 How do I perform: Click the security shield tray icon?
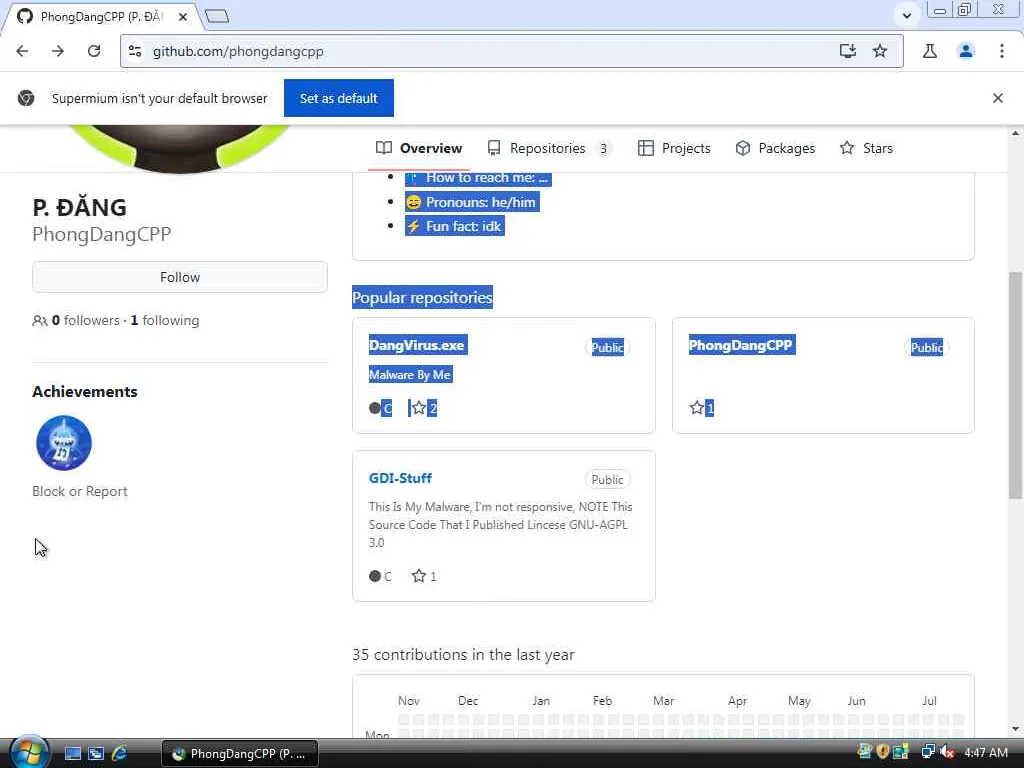pos(883,752)
